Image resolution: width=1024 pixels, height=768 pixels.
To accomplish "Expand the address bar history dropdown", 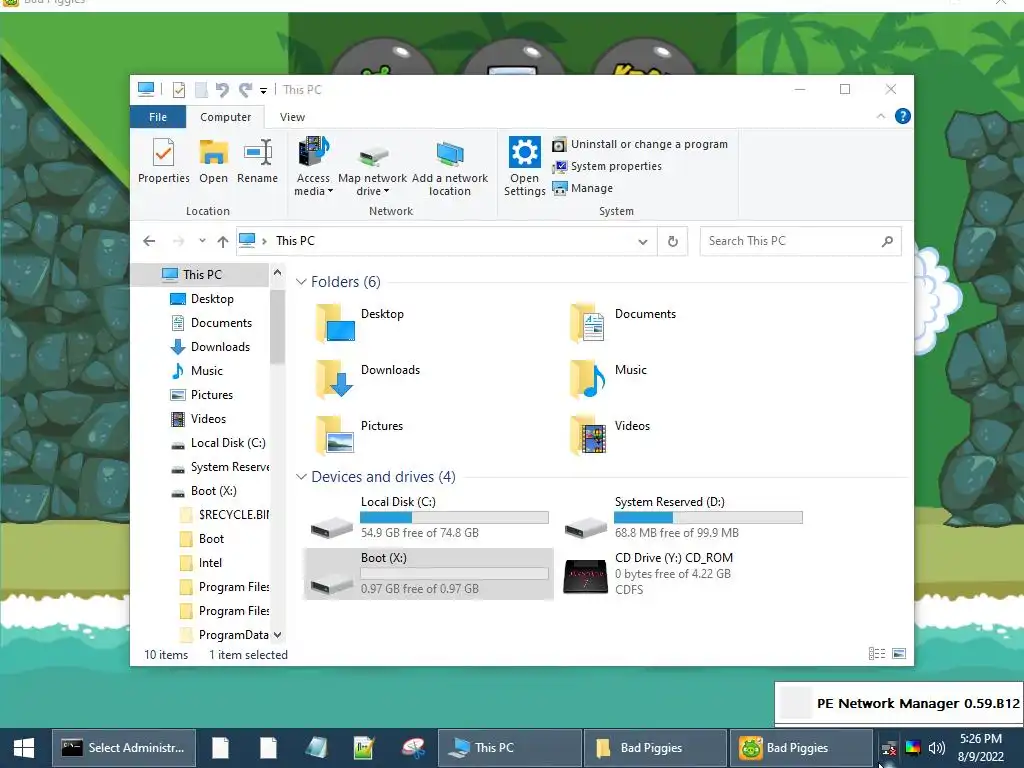I will (x=643, y=242).
